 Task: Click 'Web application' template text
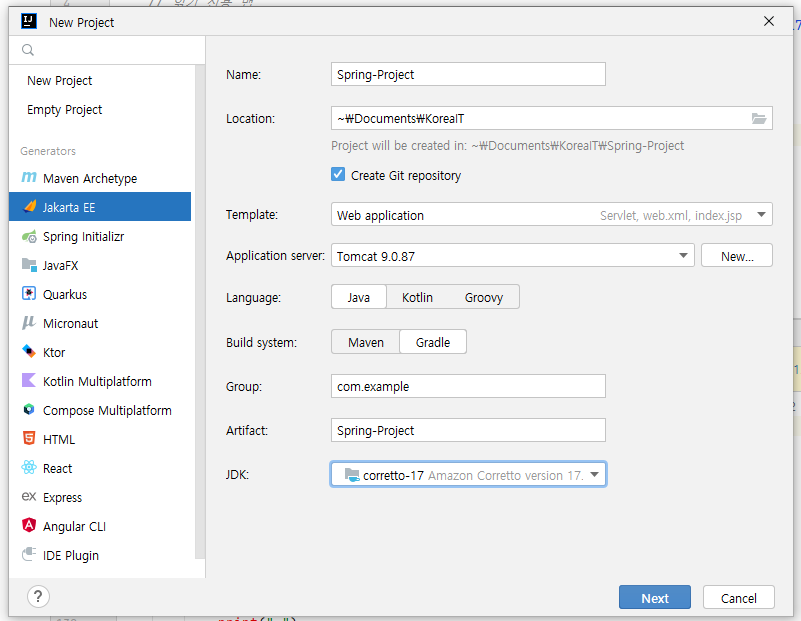(x=380, y=216)
